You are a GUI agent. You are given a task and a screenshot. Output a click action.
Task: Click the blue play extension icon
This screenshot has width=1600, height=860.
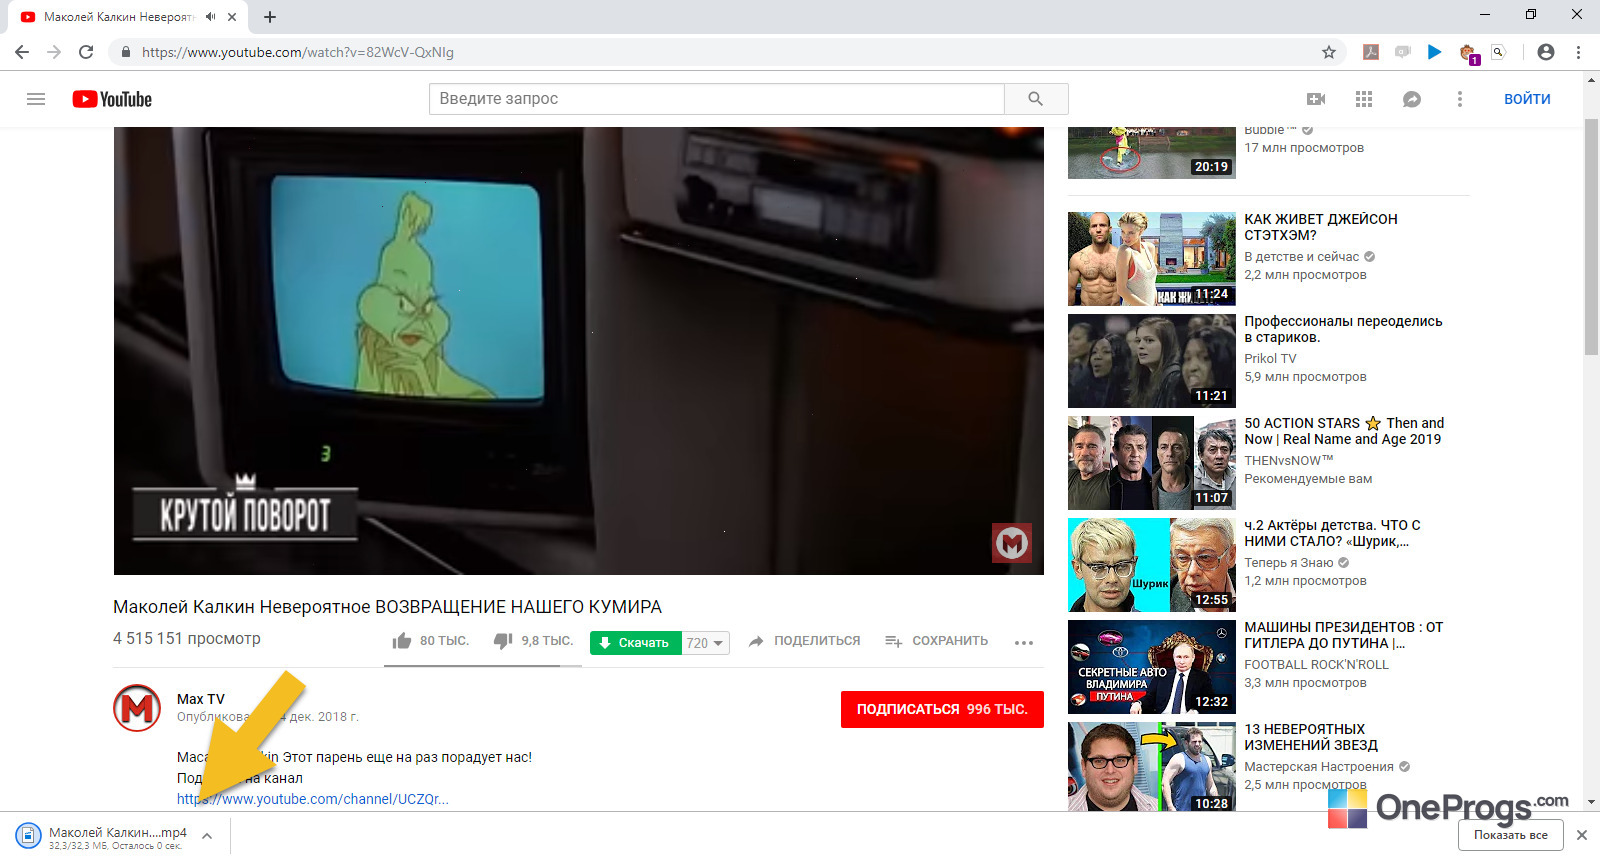(1435, 52)
